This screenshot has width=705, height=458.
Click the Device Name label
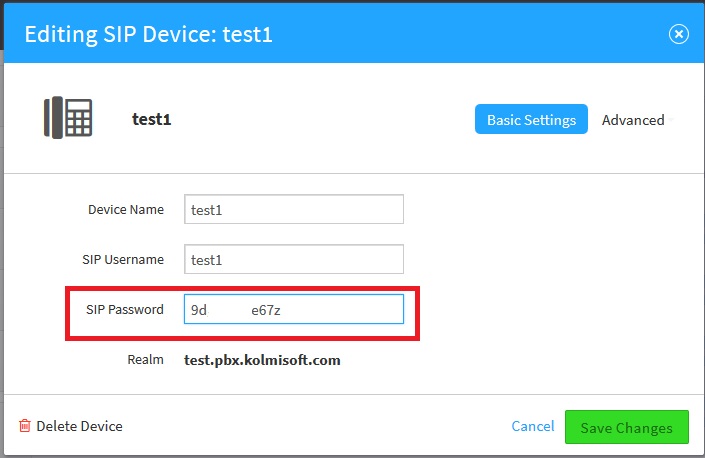(x=126, y=209)
